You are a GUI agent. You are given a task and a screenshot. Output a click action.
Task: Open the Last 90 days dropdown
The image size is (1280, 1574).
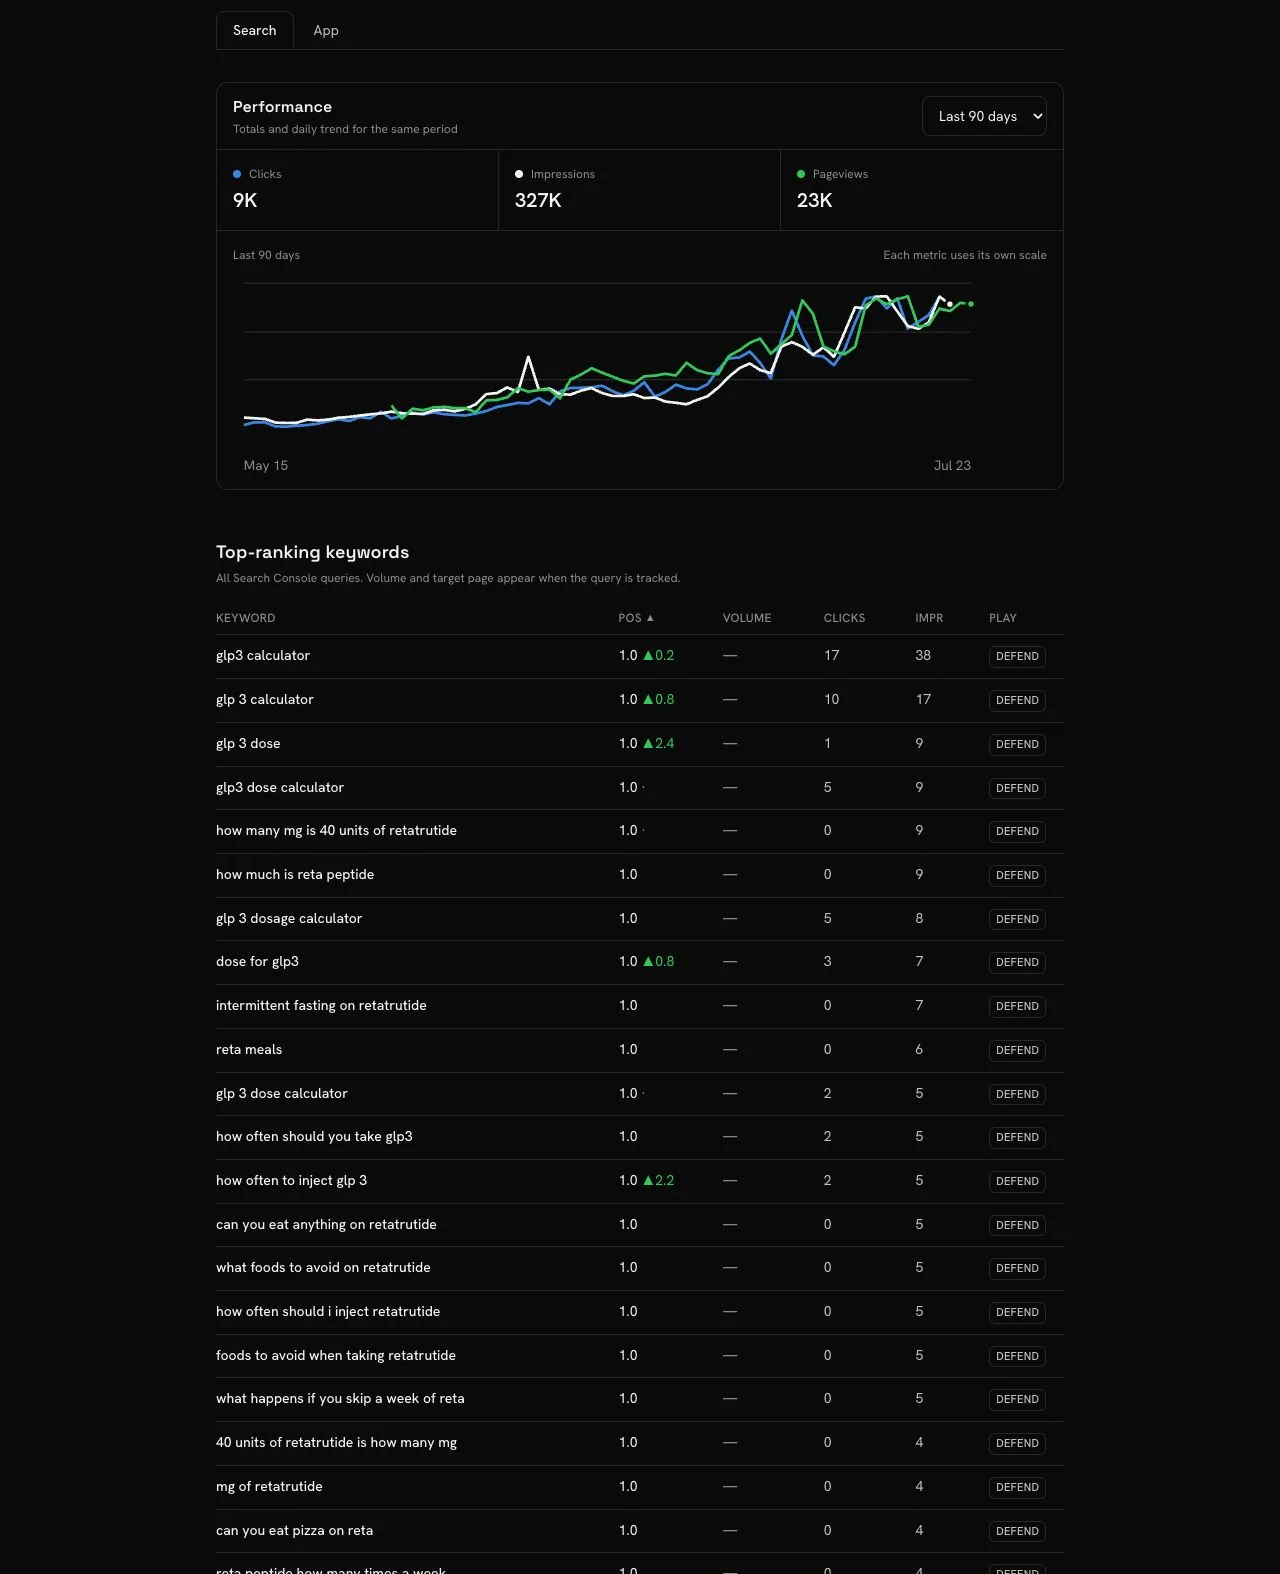(x=984, y=116)
